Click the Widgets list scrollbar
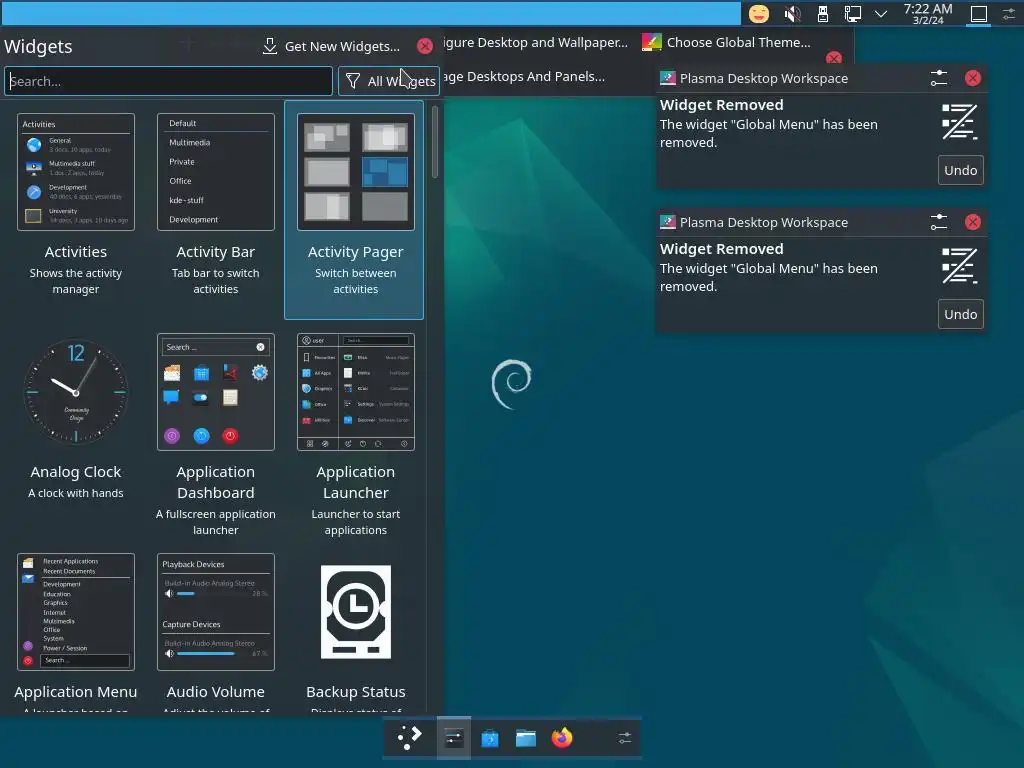Viewport: 1024px width, 768px height. [x=435, y=142]
